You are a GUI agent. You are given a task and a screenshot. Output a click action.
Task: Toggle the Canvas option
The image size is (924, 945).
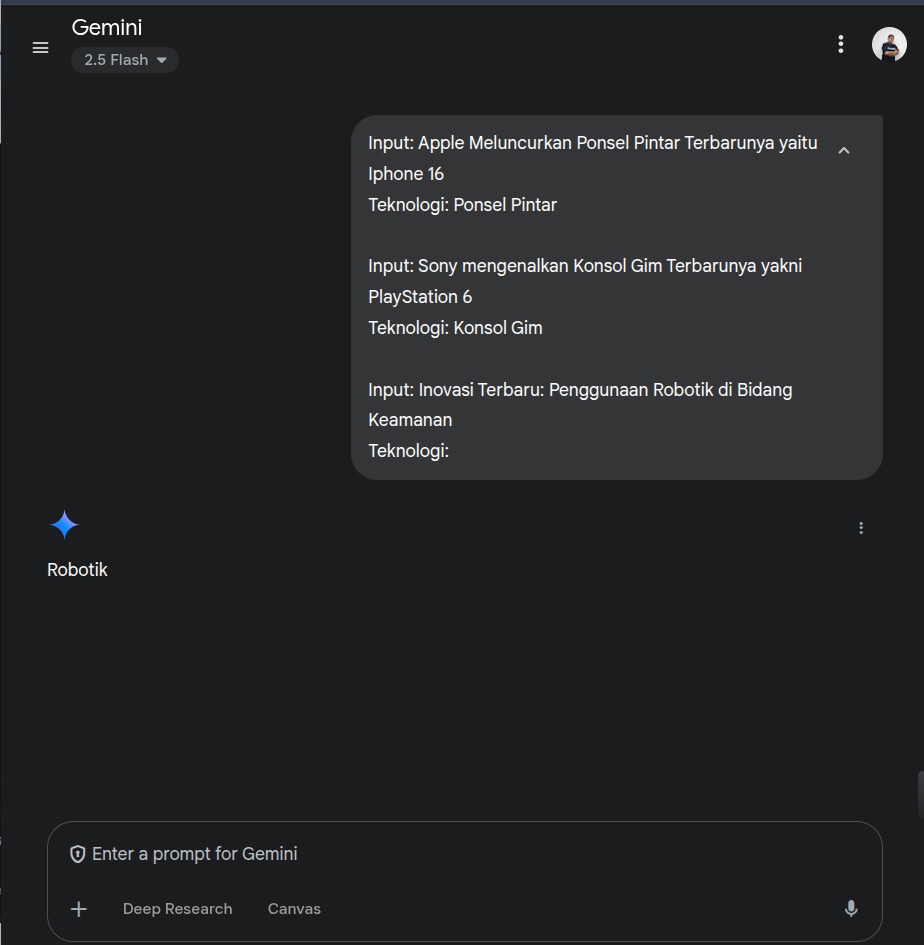[294, 909]
